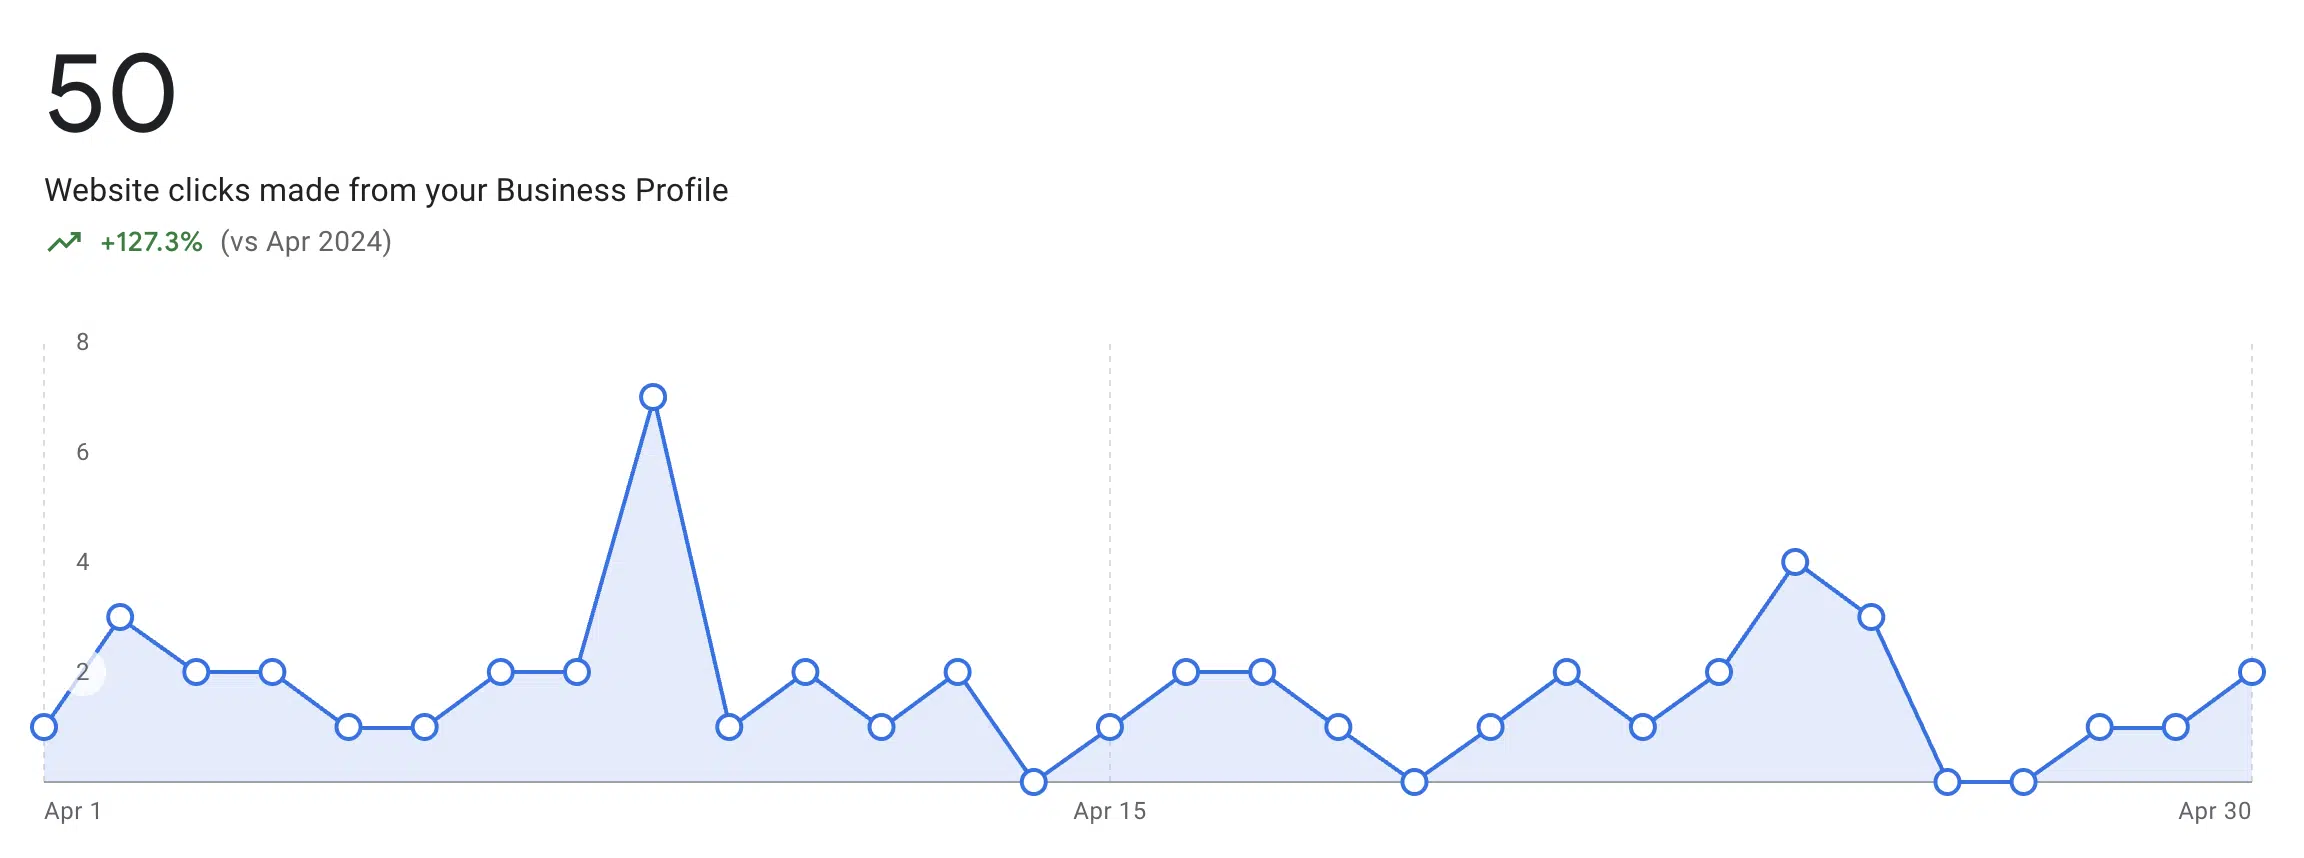
Task: Click the 'Apr 1' x-axis label
Action: pyautogui.click(x=73, y=811)
